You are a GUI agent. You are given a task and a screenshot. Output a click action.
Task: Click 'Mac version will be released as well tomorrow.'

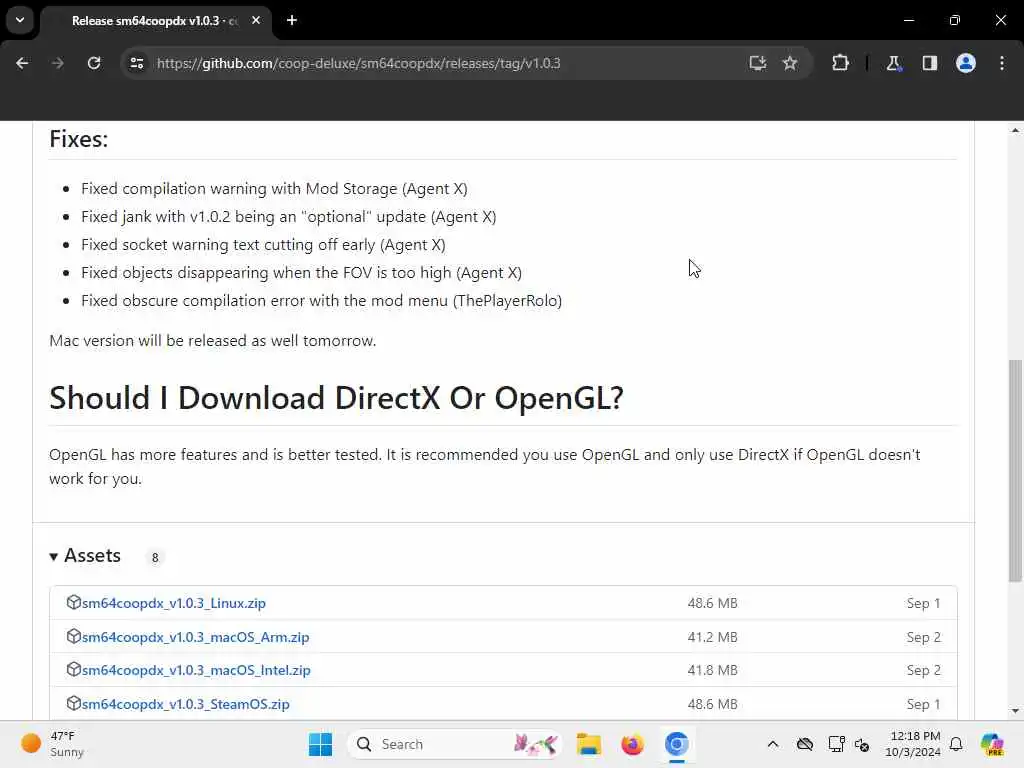point(213,341)
